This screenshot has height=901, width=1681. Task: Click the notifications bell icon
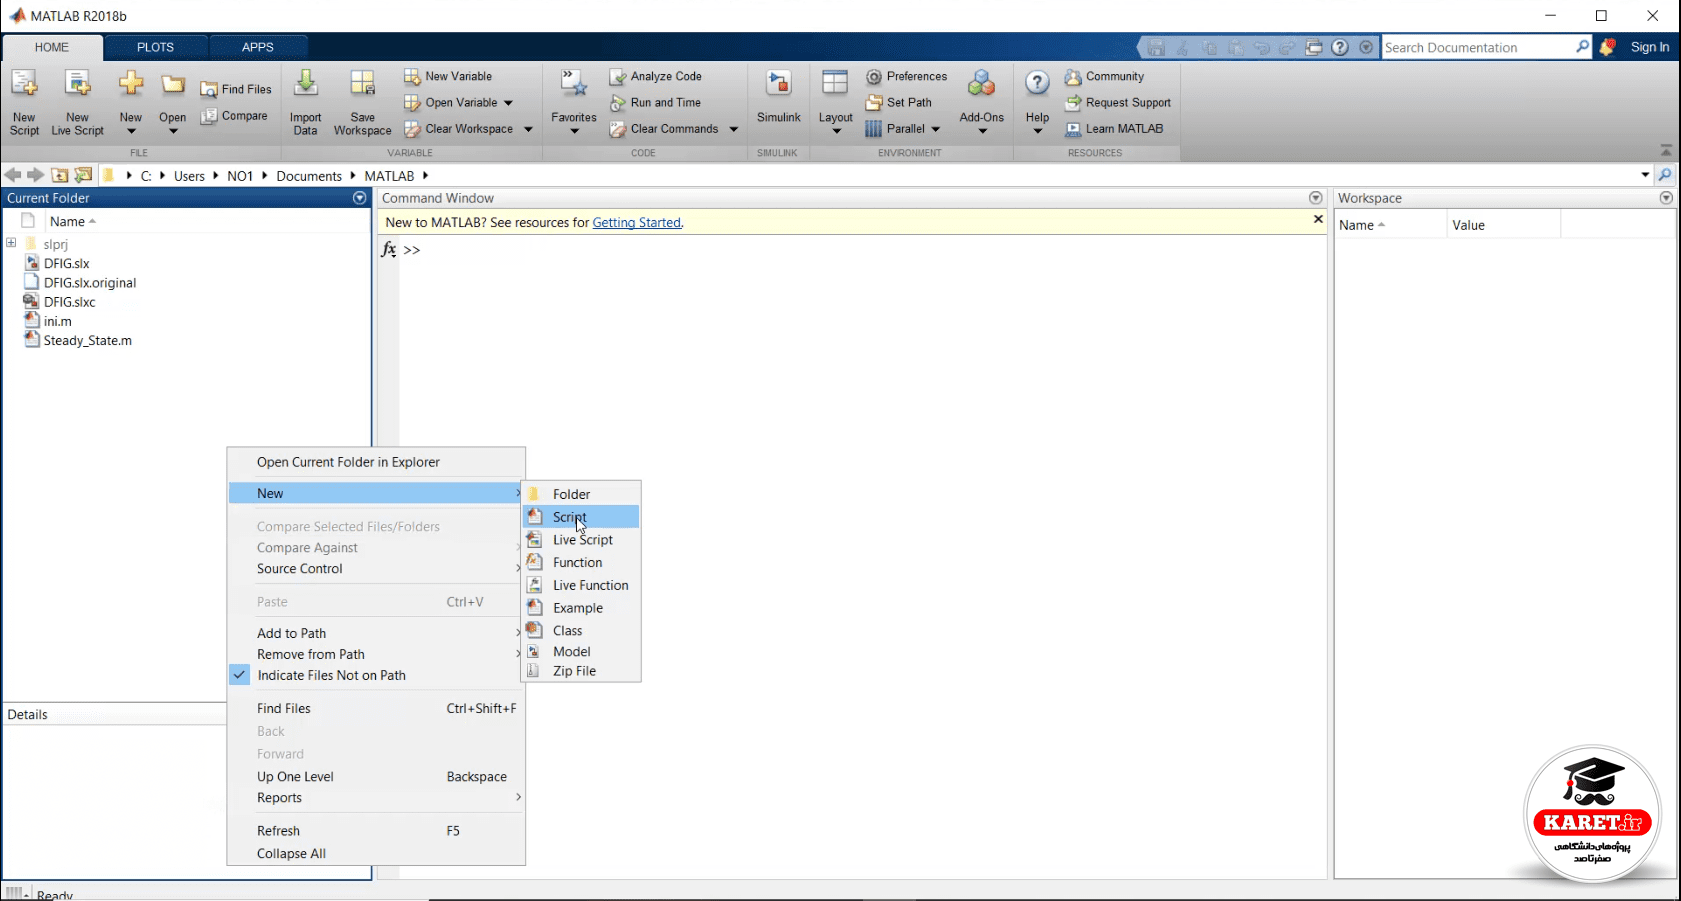[1607, 47]
